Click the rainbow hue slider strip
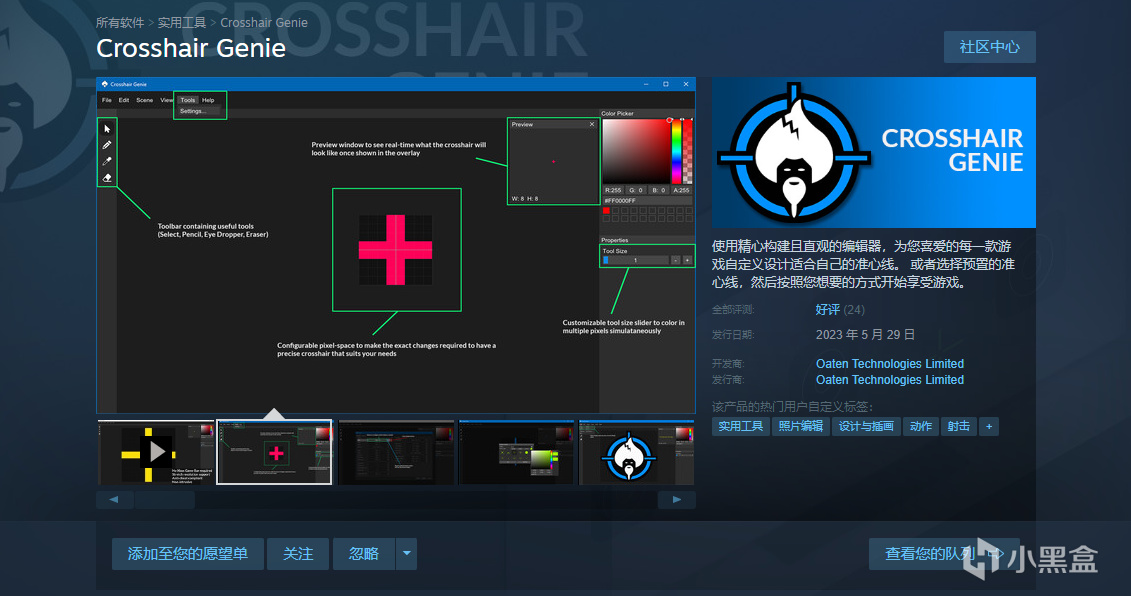Image resolution: width=1131 pixels, height=596 pixels. click(x=676, y=151)
